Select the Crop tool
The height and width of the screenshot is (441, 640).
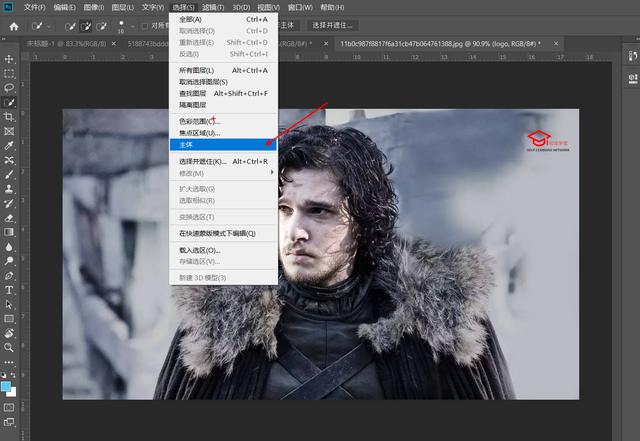coord(9,117)
